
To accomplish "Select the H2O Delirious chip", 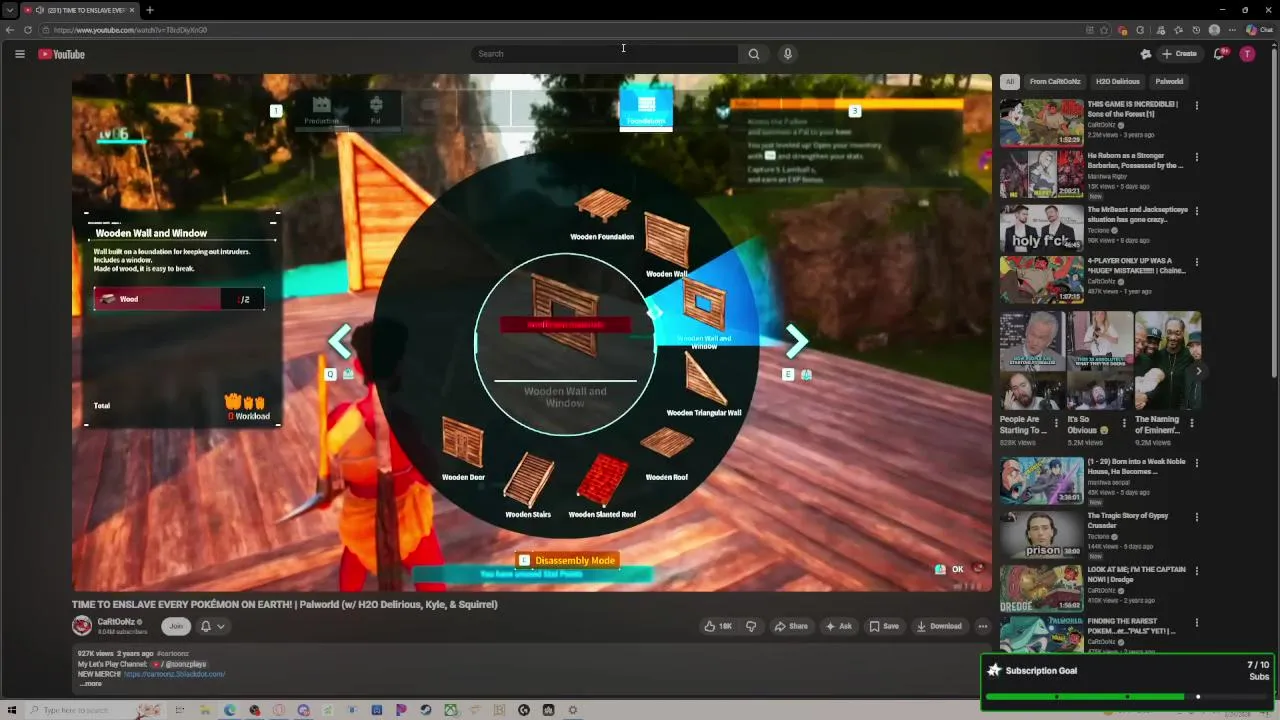I will pyautogui.click(x=1117, y=82).
